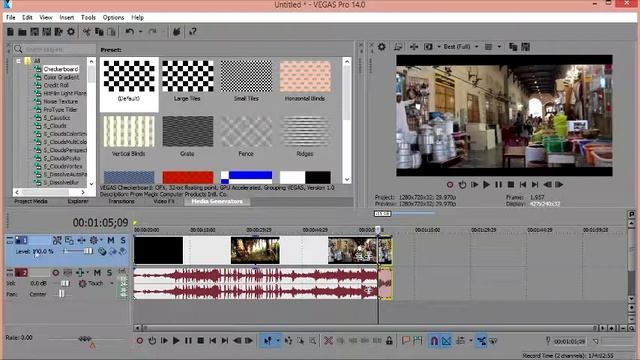Open the File menu
Screen dimensions: 640x360
coord(11,18)
